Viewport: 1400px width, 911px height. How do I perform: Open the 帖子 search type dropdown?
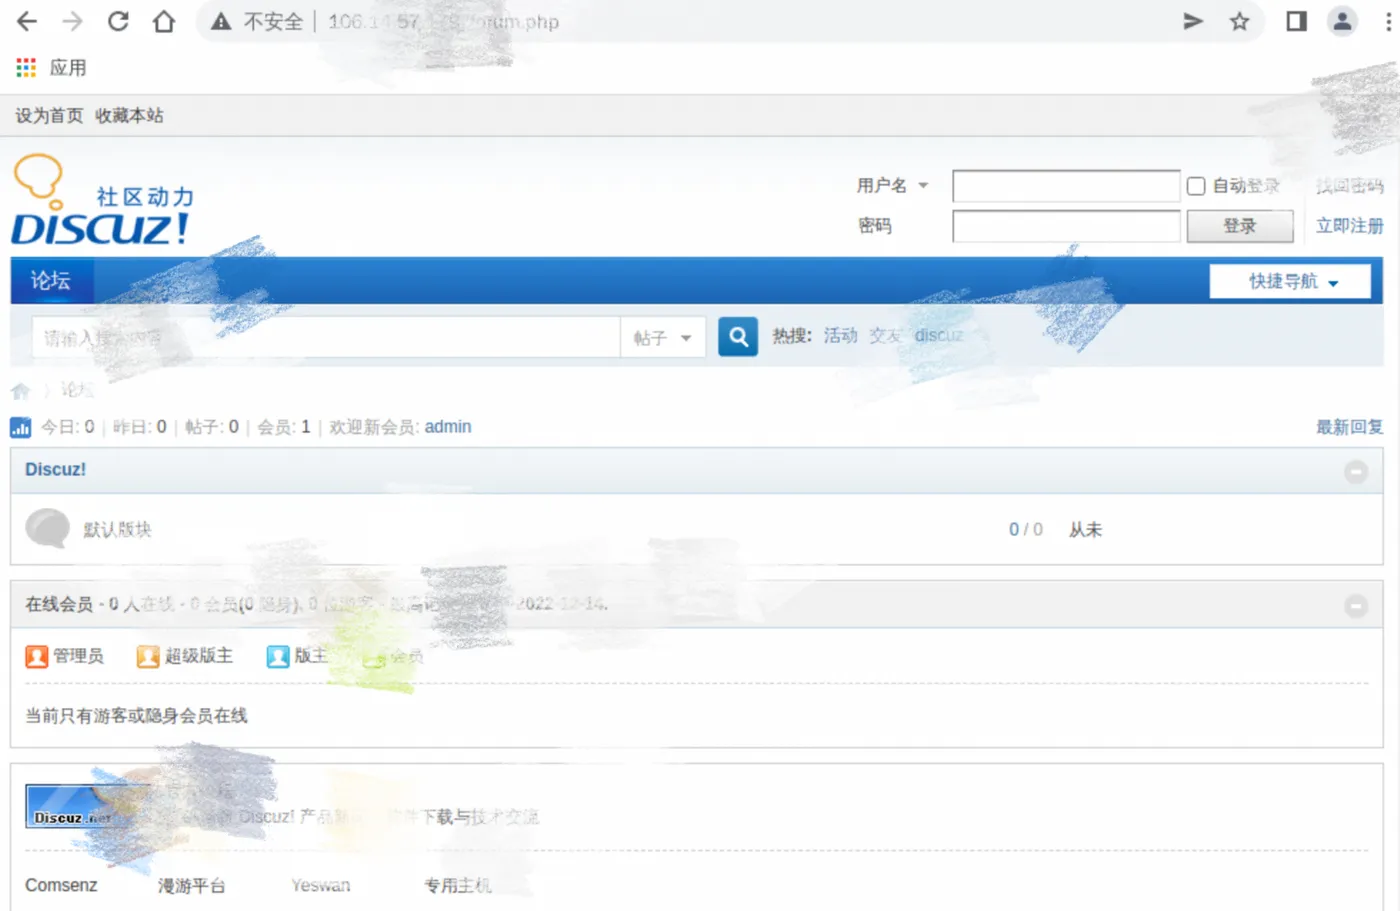point(662,338)
